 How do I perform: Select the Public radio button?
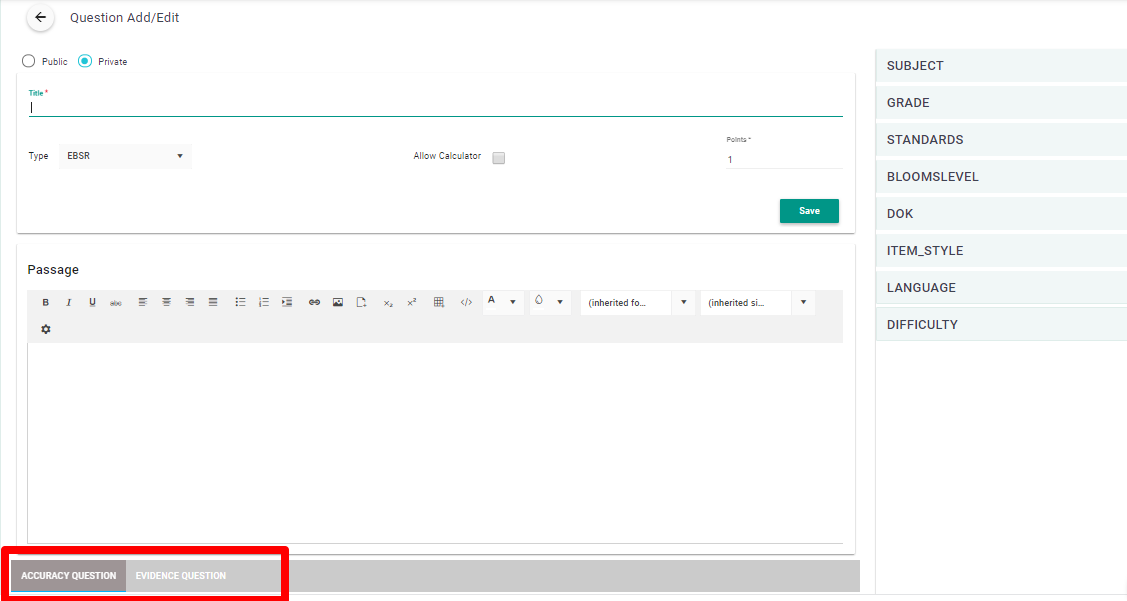pyautogui.click(x=28, y=61)
